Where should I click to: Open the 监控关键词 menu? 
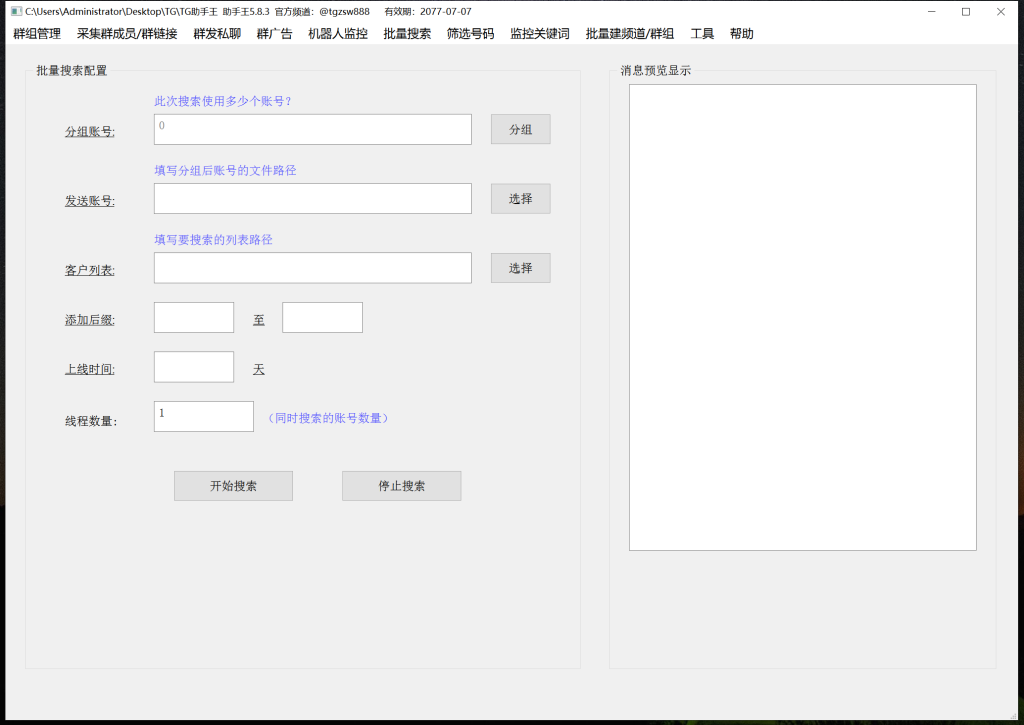[x=540, y=34]
